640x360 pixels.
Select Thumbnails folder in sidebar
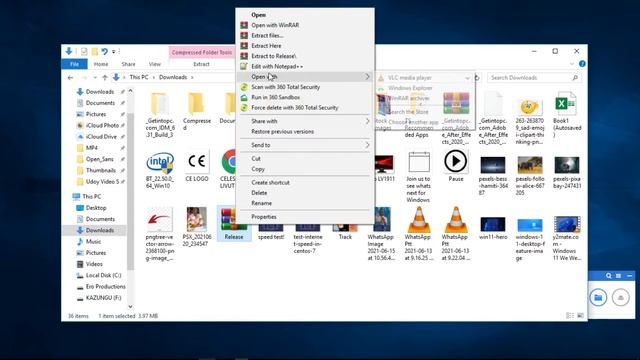pos(100,170)
